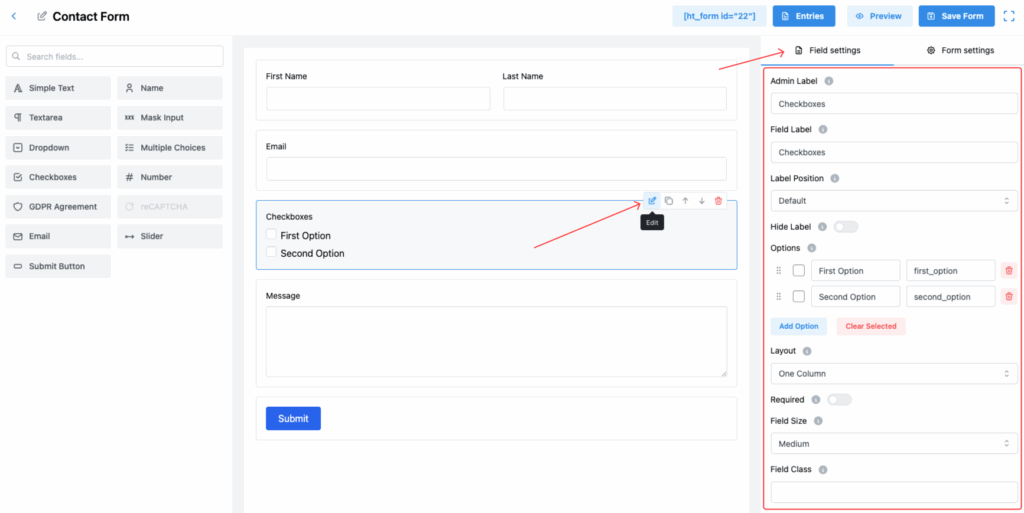Add a Mask Input field
The width and height of the screenshot is (1024, 513).
(x=170, y=118)
